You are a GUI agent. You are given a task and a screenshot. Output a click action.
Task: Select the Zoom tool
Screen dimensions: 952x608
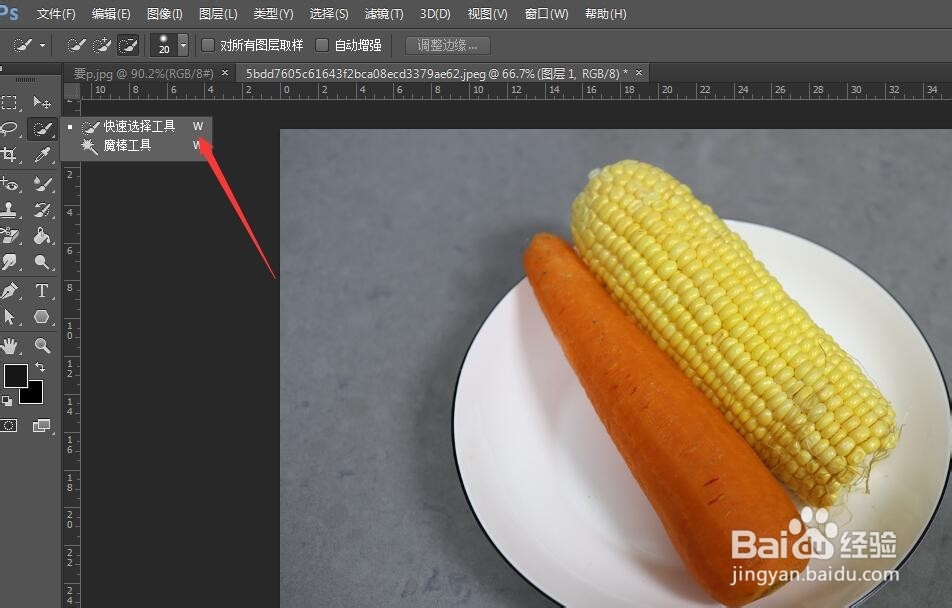(x=42, y=346)
